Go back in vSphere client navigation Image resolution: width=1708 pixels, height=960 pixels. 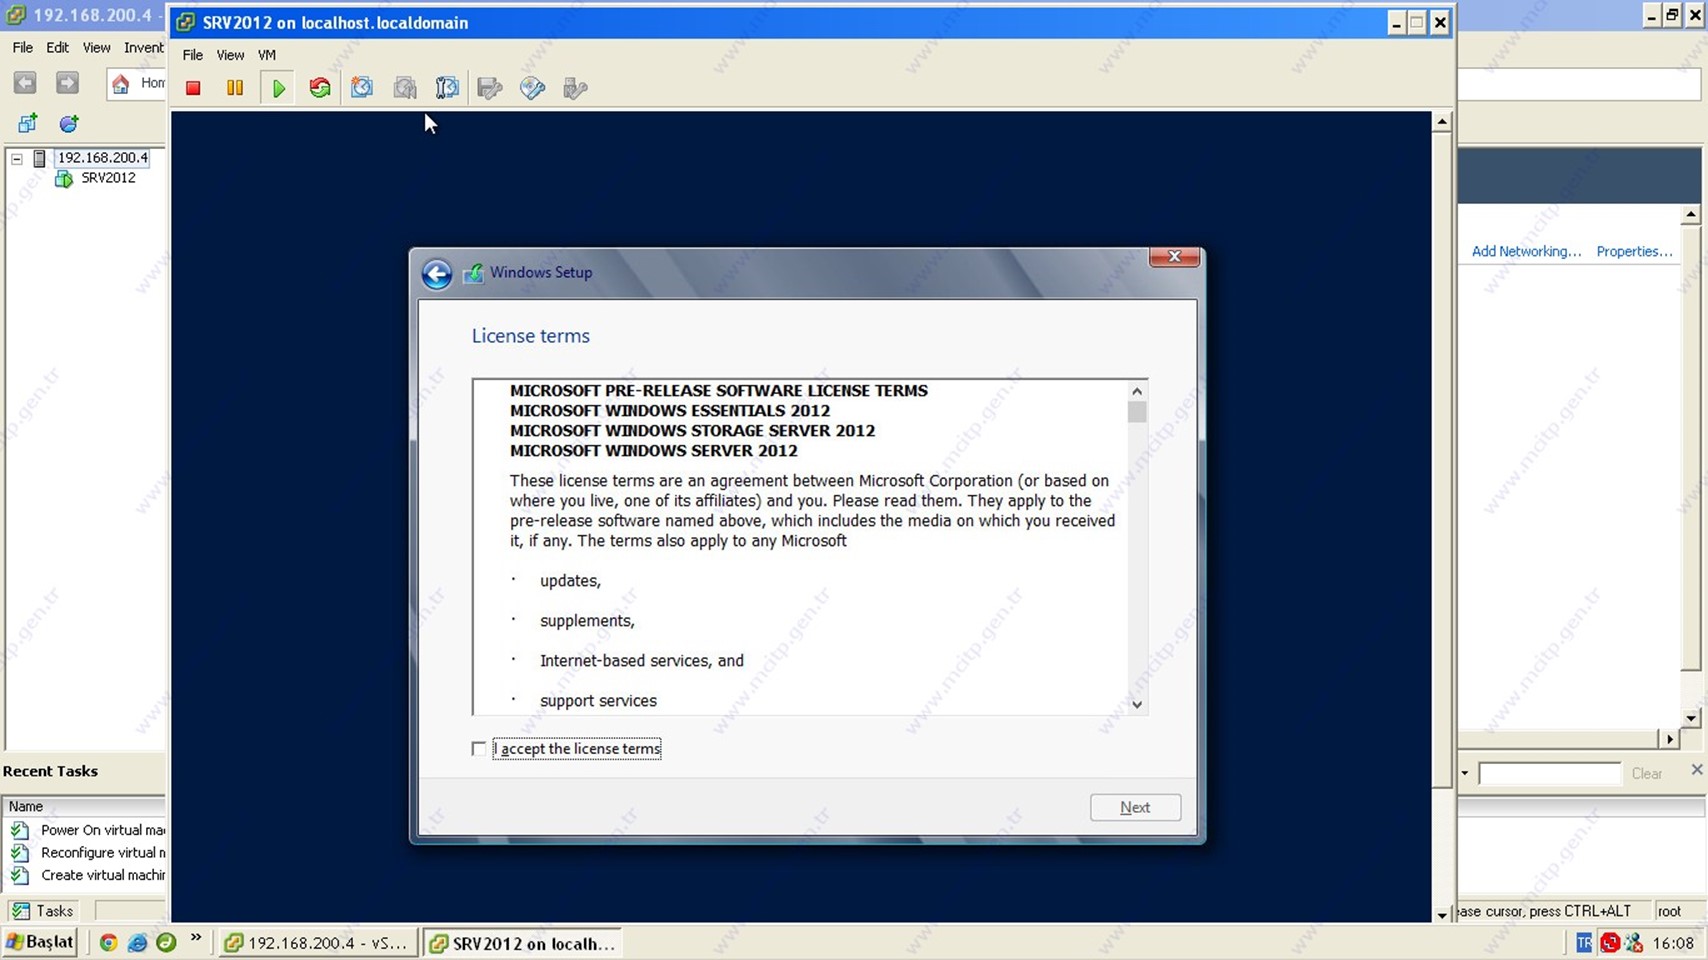coord(25,83)
